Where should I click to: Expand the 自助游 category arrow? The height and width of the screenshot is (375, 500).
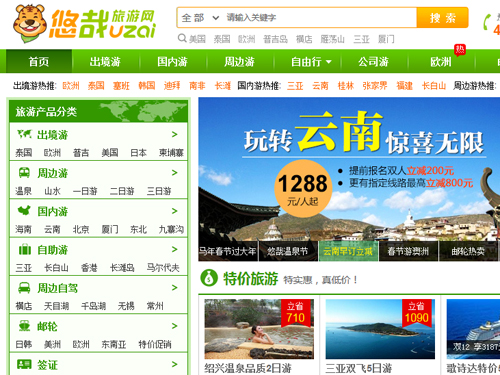click(x=174, y=249)
